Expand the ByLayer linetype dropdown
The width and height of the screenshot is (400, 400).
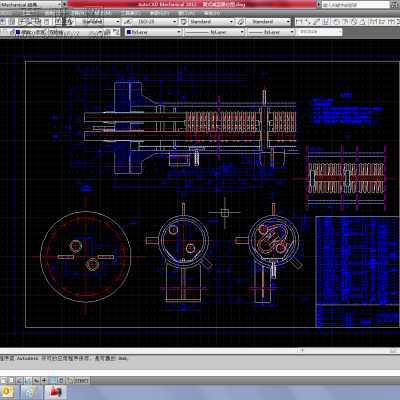[x=242, y=32]
